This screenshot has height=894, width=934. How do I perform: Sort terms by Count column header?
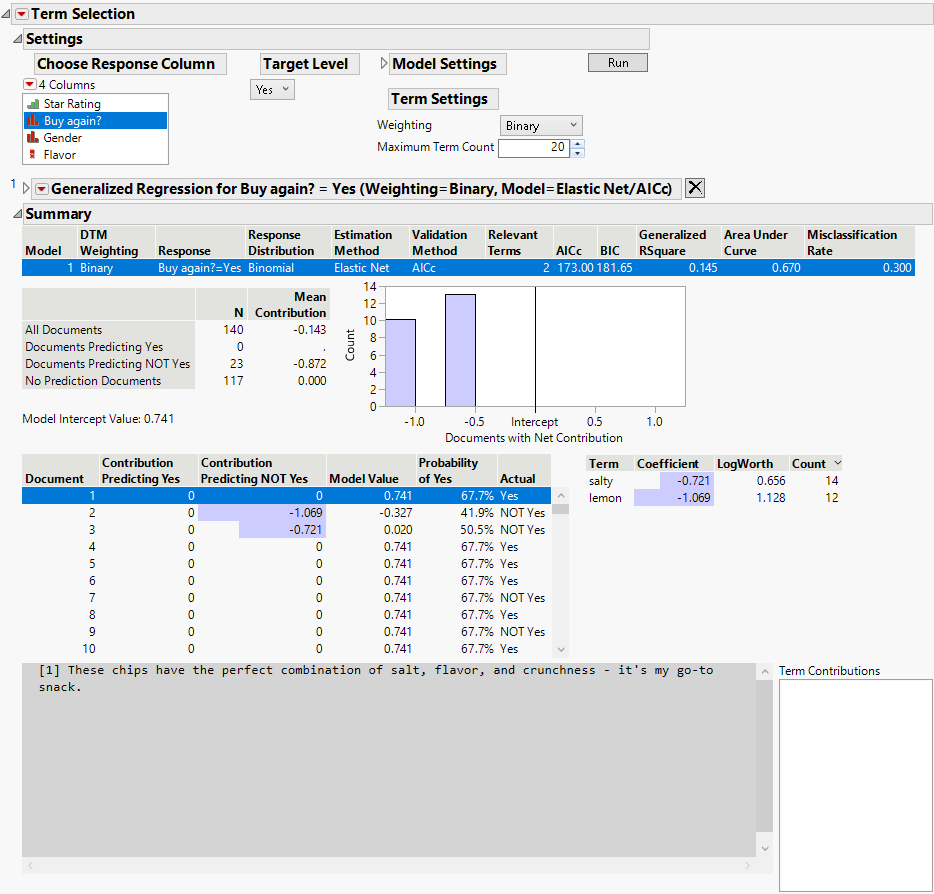809,464
